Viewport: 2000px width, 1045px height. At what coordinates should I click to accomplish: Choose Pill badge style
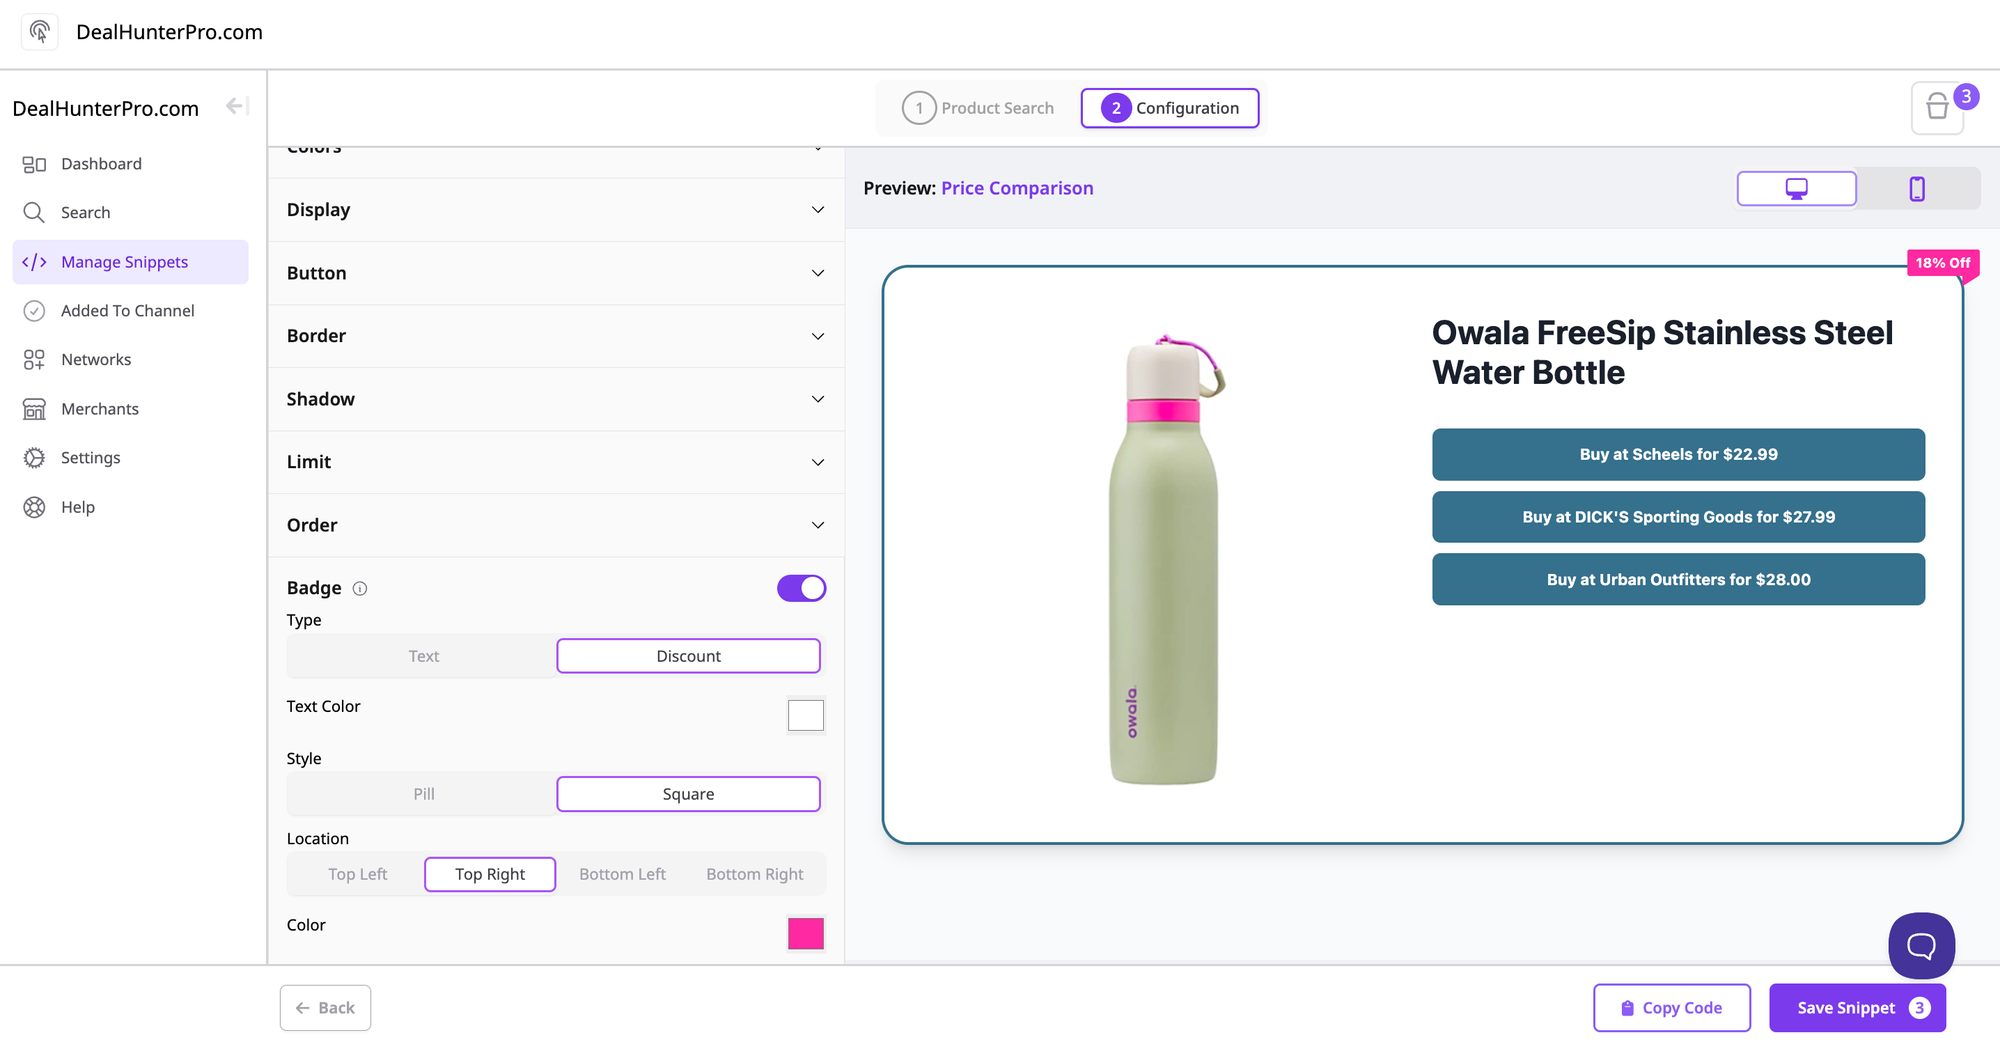[x=424, y=794]
